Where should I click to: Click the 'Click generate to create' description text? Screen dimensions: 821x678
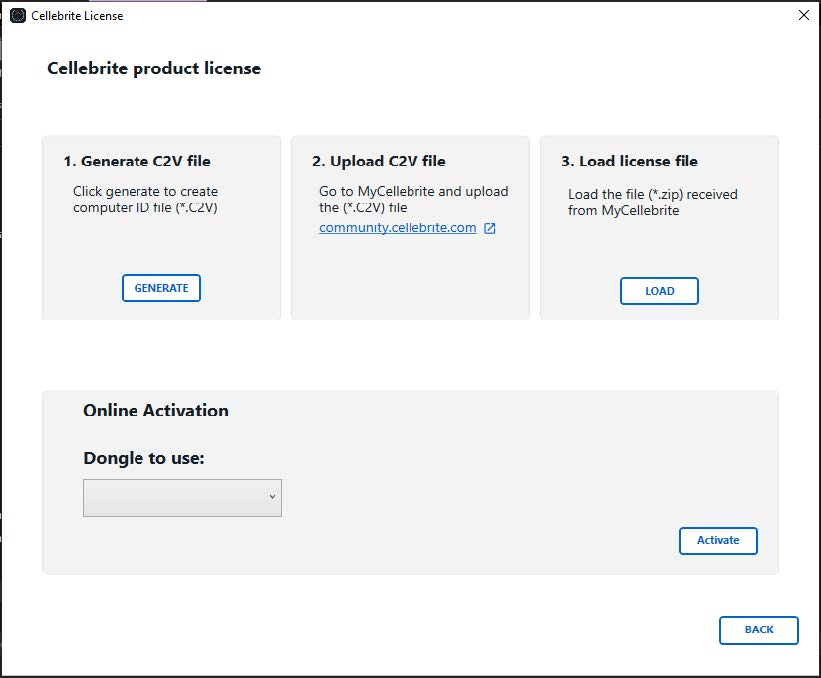(146, 192)
